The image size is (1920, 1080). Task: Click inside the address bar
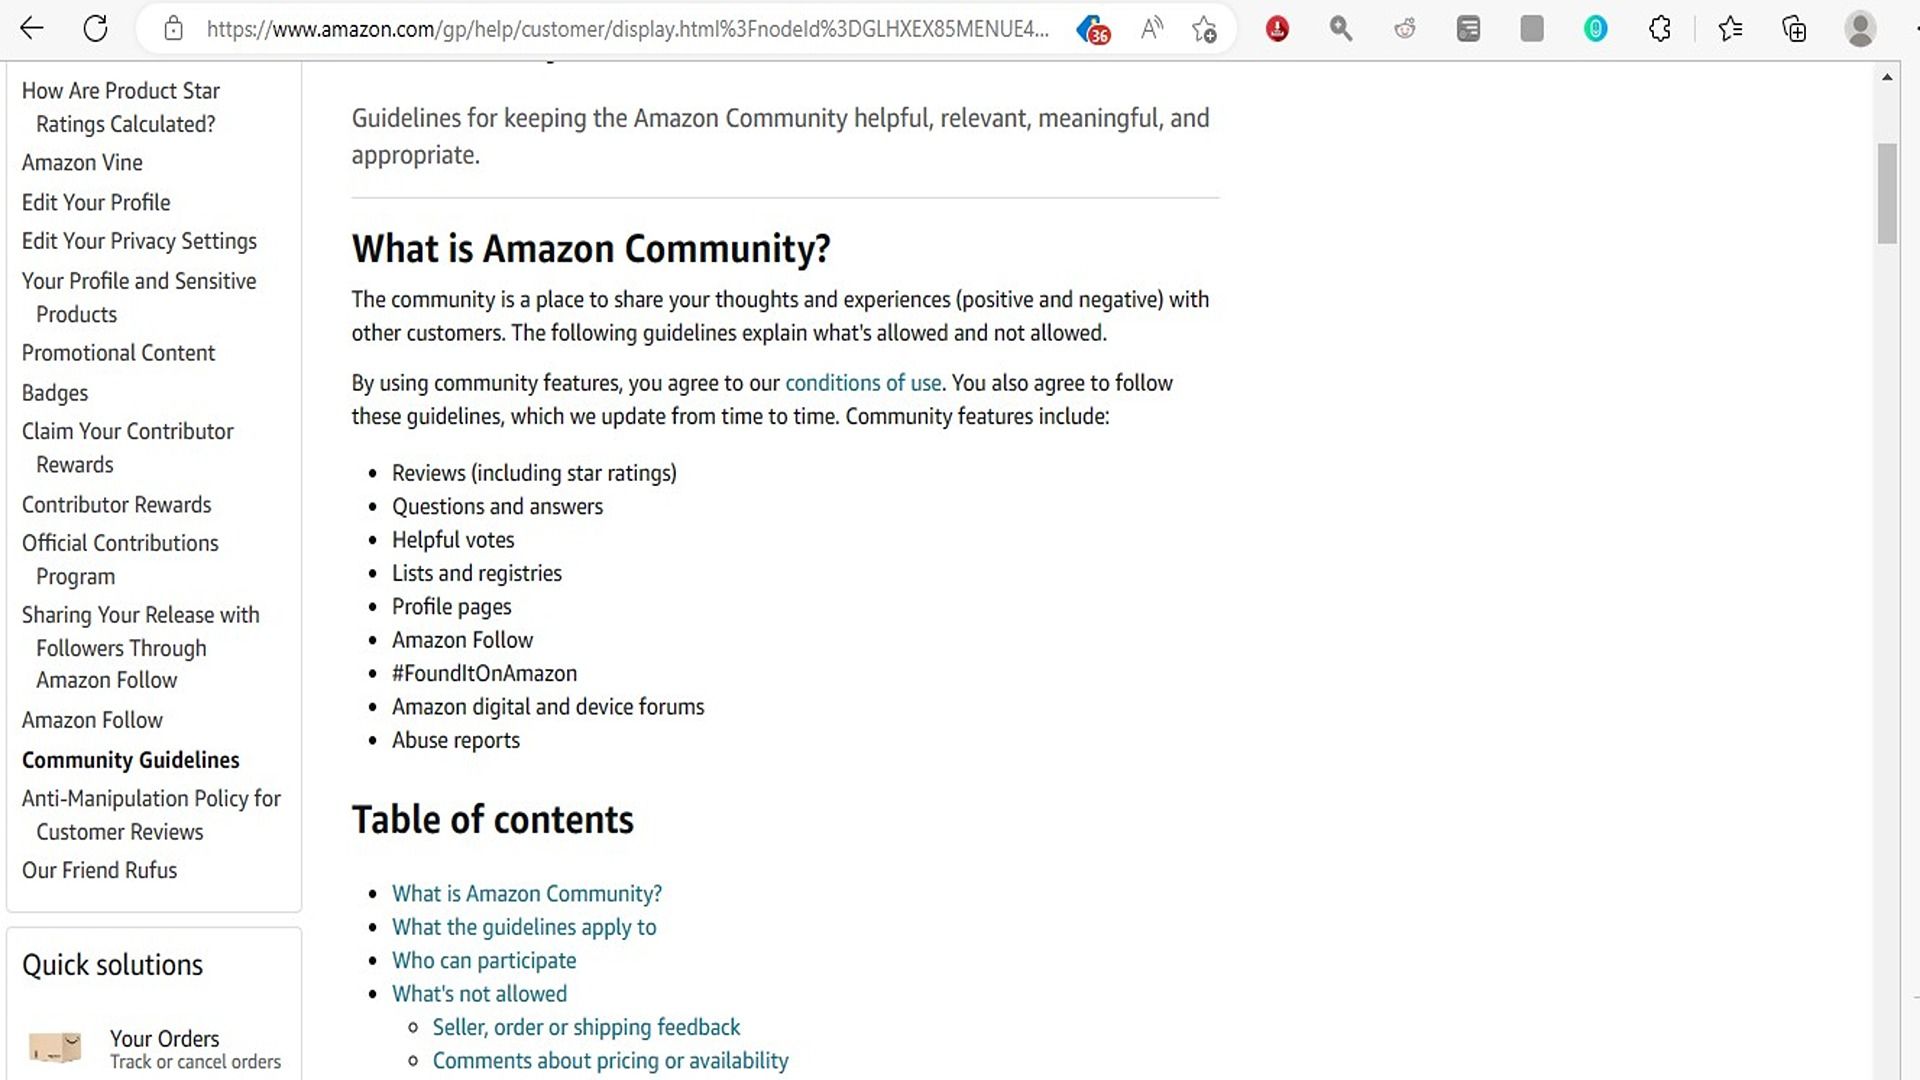(600, 28)
